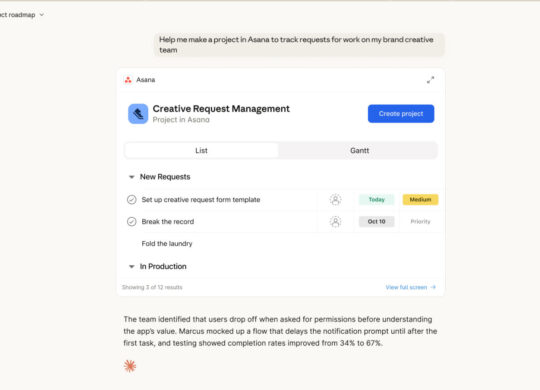Click 'Set up creative request form template' task name
This screenshot has height=390, width=540.
(201, 199)
